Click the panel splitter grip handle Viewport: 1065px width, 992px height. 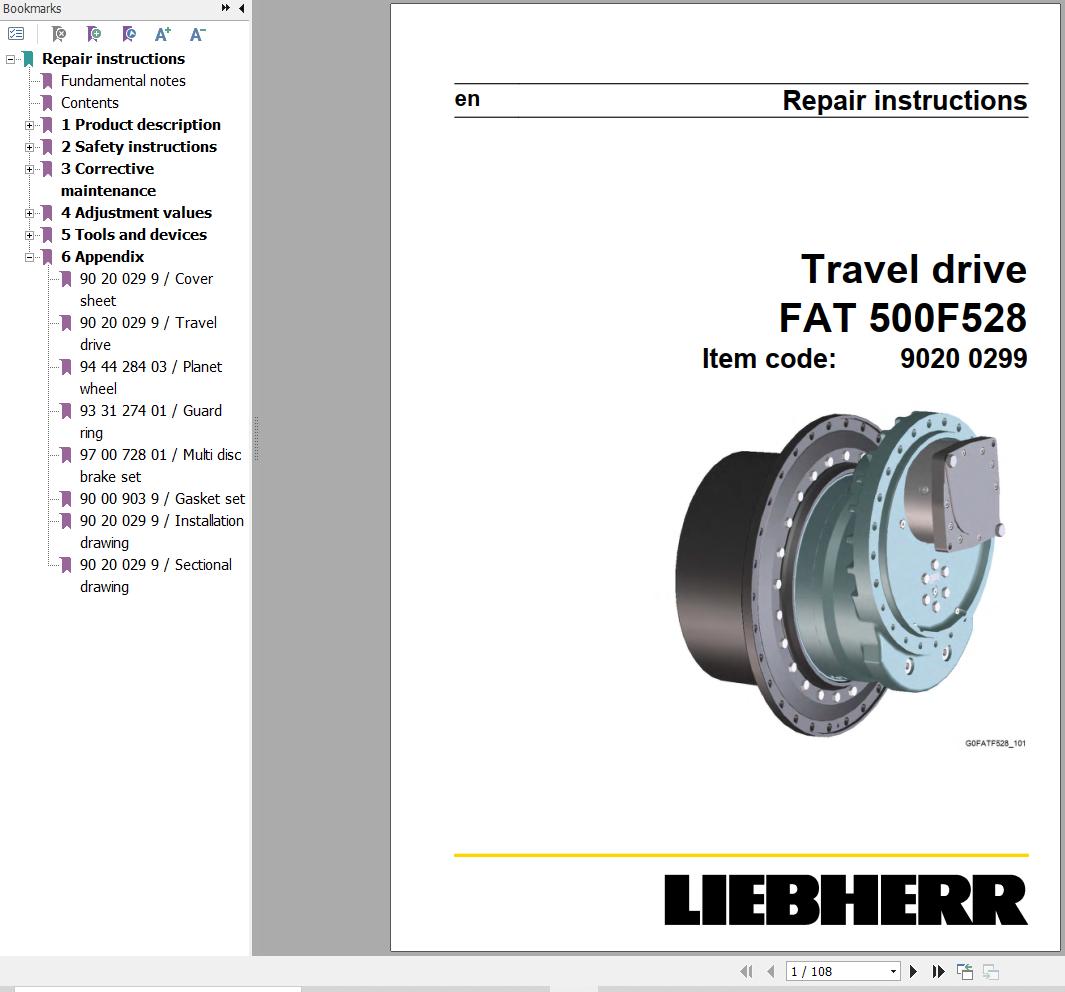(x=256, y=439)
